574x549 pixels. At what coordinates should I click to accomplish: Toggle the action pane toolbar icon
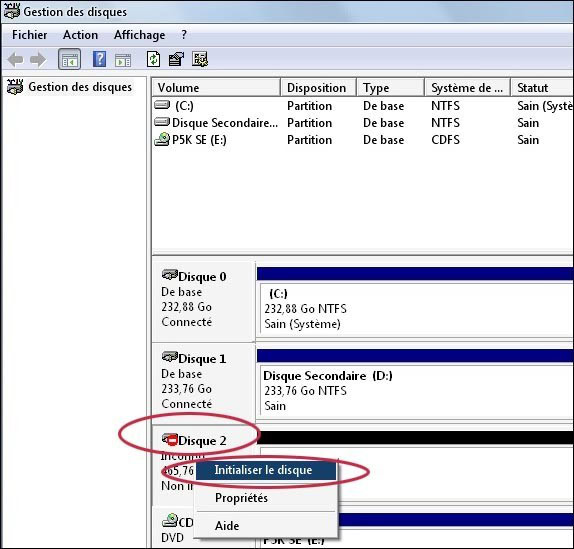123,60
